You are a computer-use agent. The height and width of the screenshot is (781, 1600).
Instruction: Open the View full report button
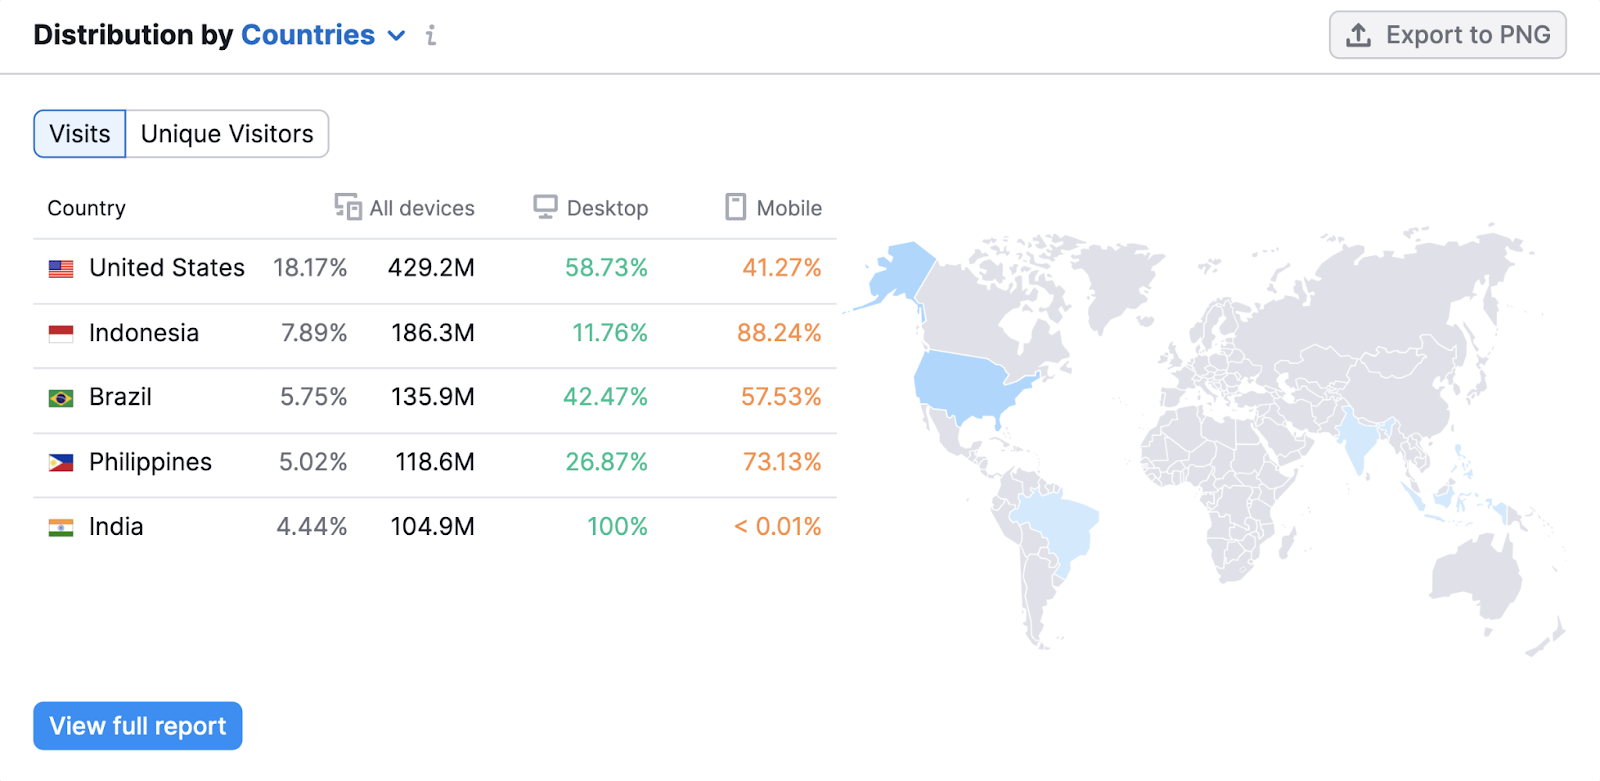(138, 726)
